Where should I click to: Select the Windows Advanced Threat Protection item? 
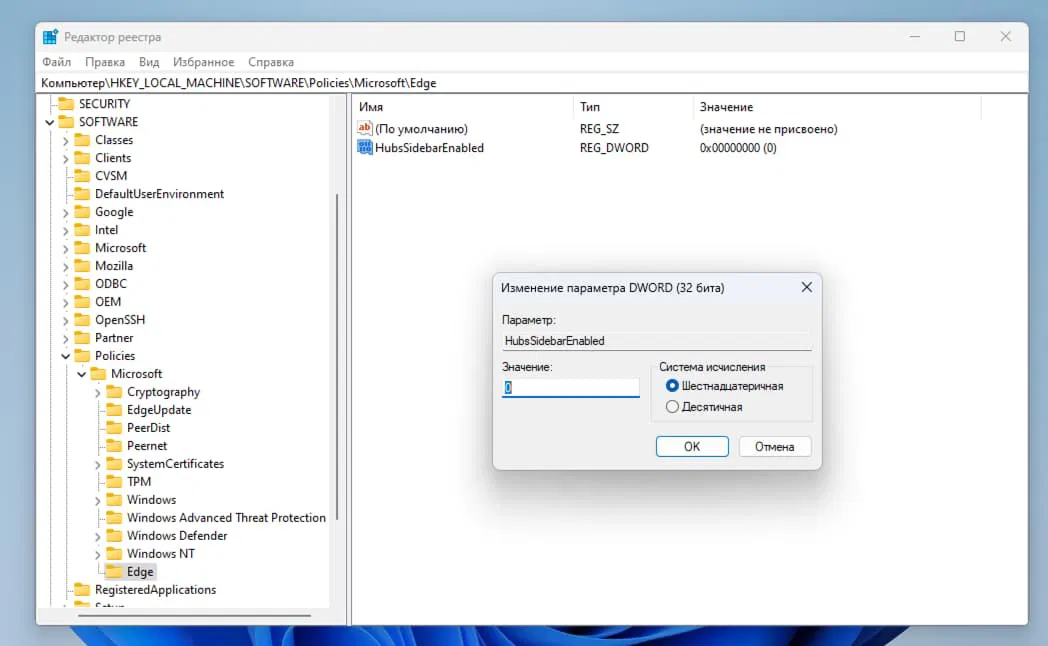click(226, 518)
